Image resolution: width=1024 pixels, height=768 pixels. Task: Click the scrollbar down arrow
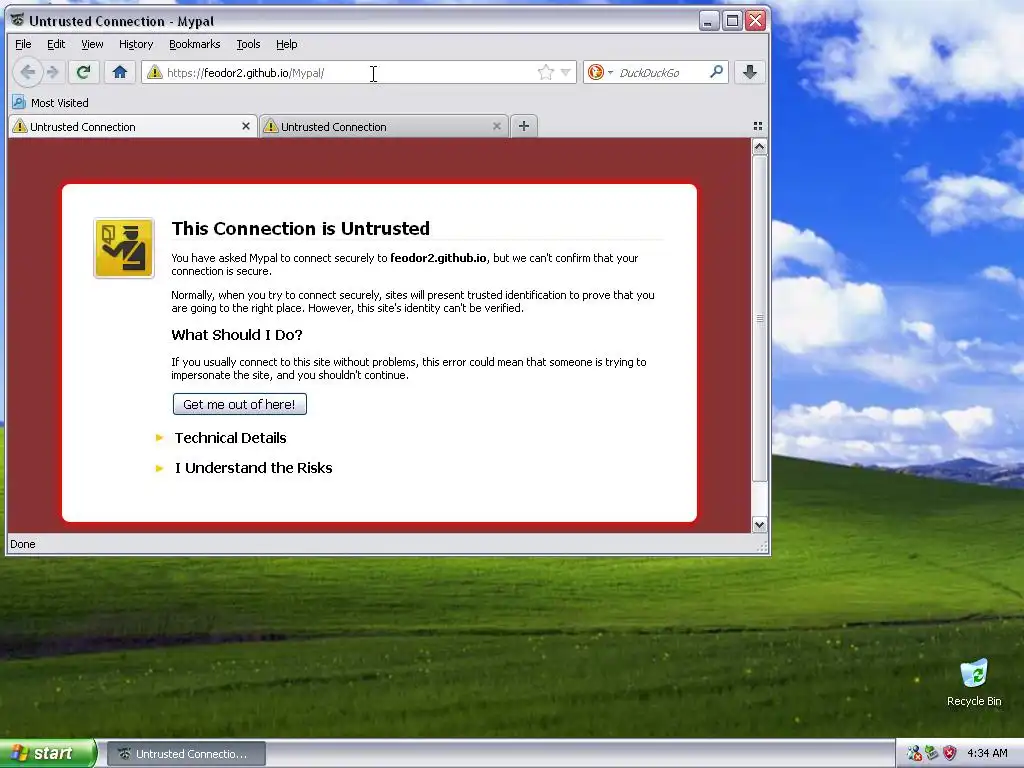(759, 524)
